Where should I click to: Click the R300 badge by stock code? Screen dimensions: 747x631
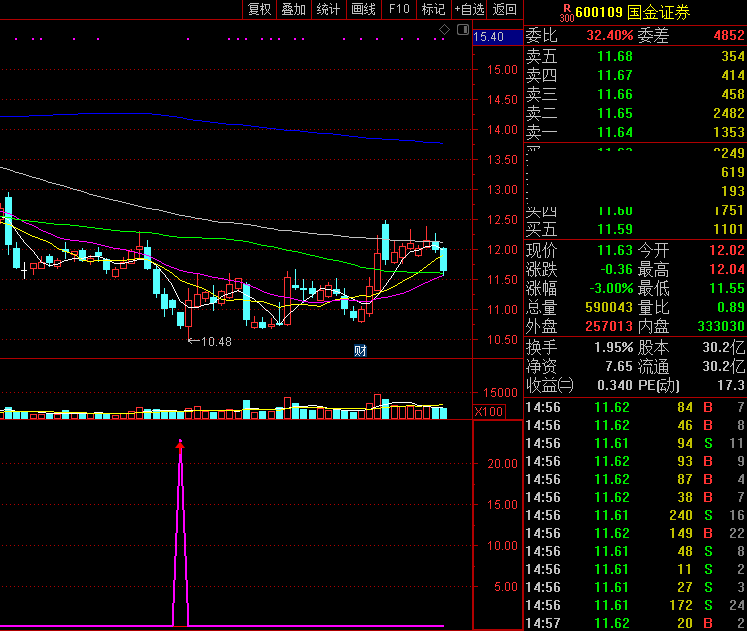(x=567, y=13)
